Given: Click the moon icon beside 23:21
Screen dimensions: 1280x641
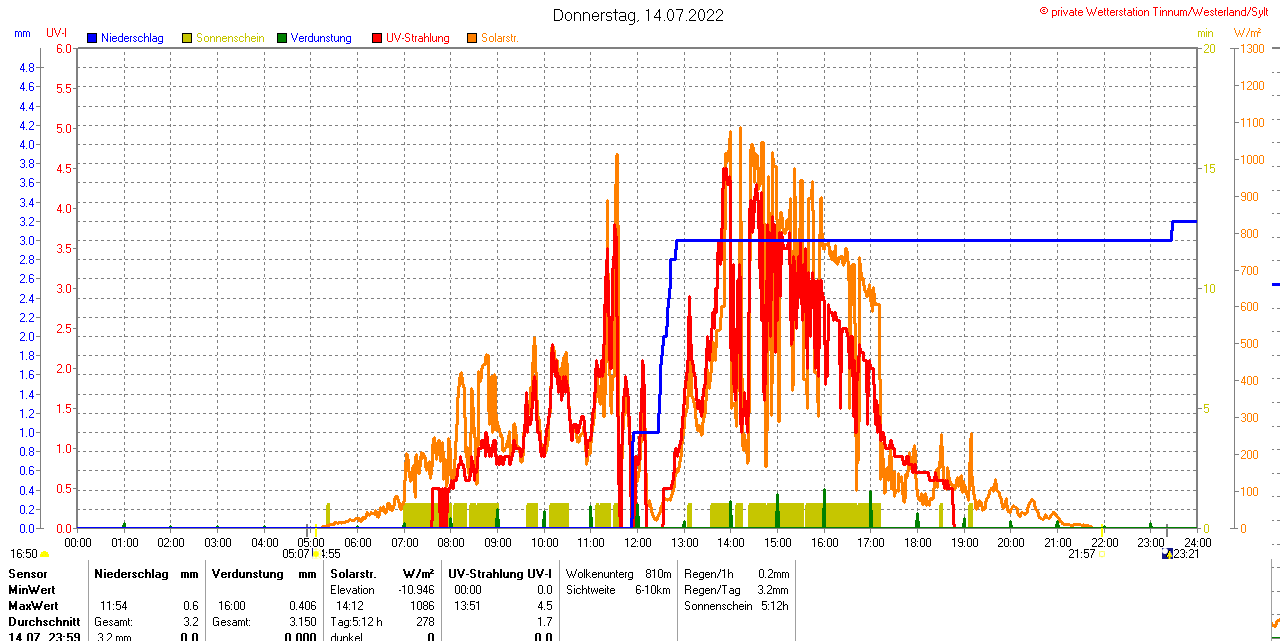Looking at the screenshot, I should (x=1166, y=554).
